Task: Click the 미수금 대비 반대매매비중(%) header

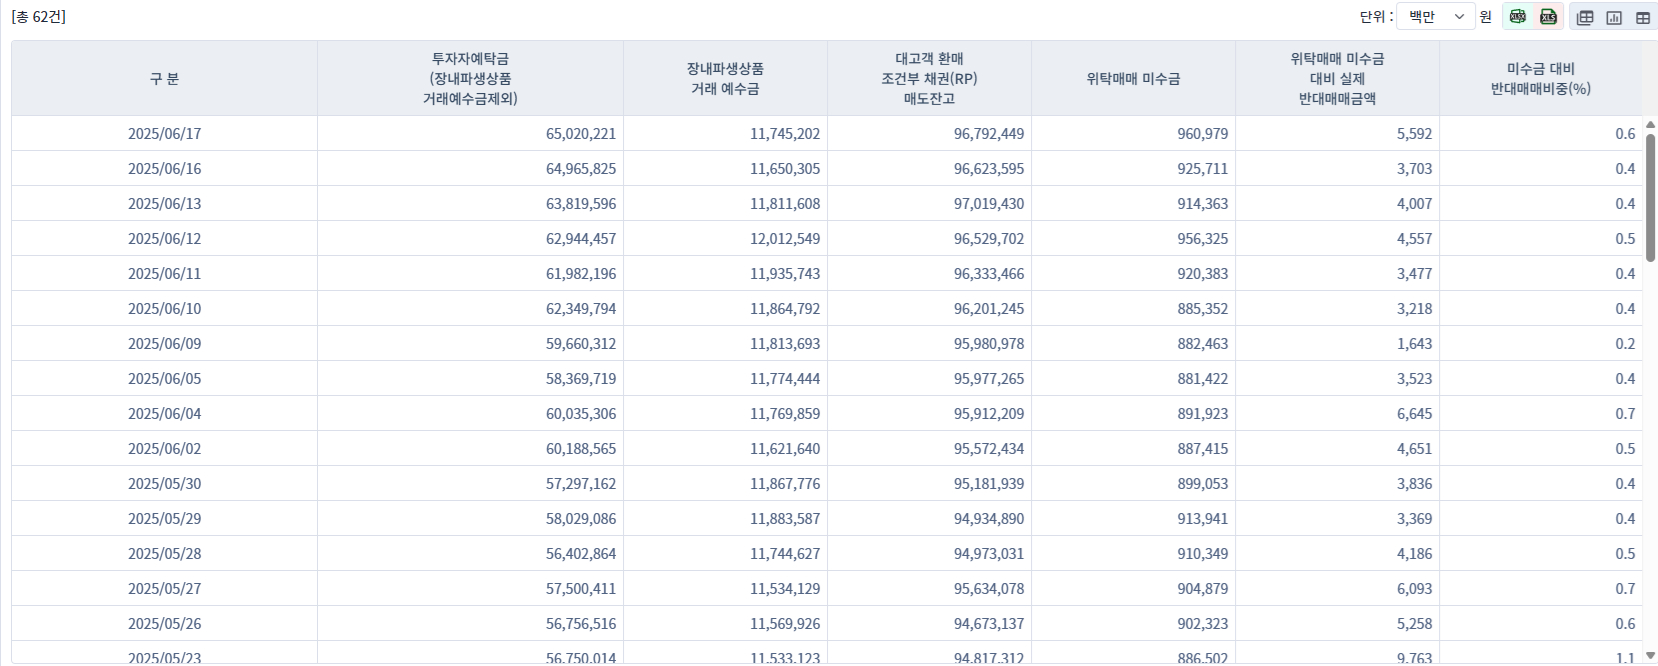Action: 1540,79
